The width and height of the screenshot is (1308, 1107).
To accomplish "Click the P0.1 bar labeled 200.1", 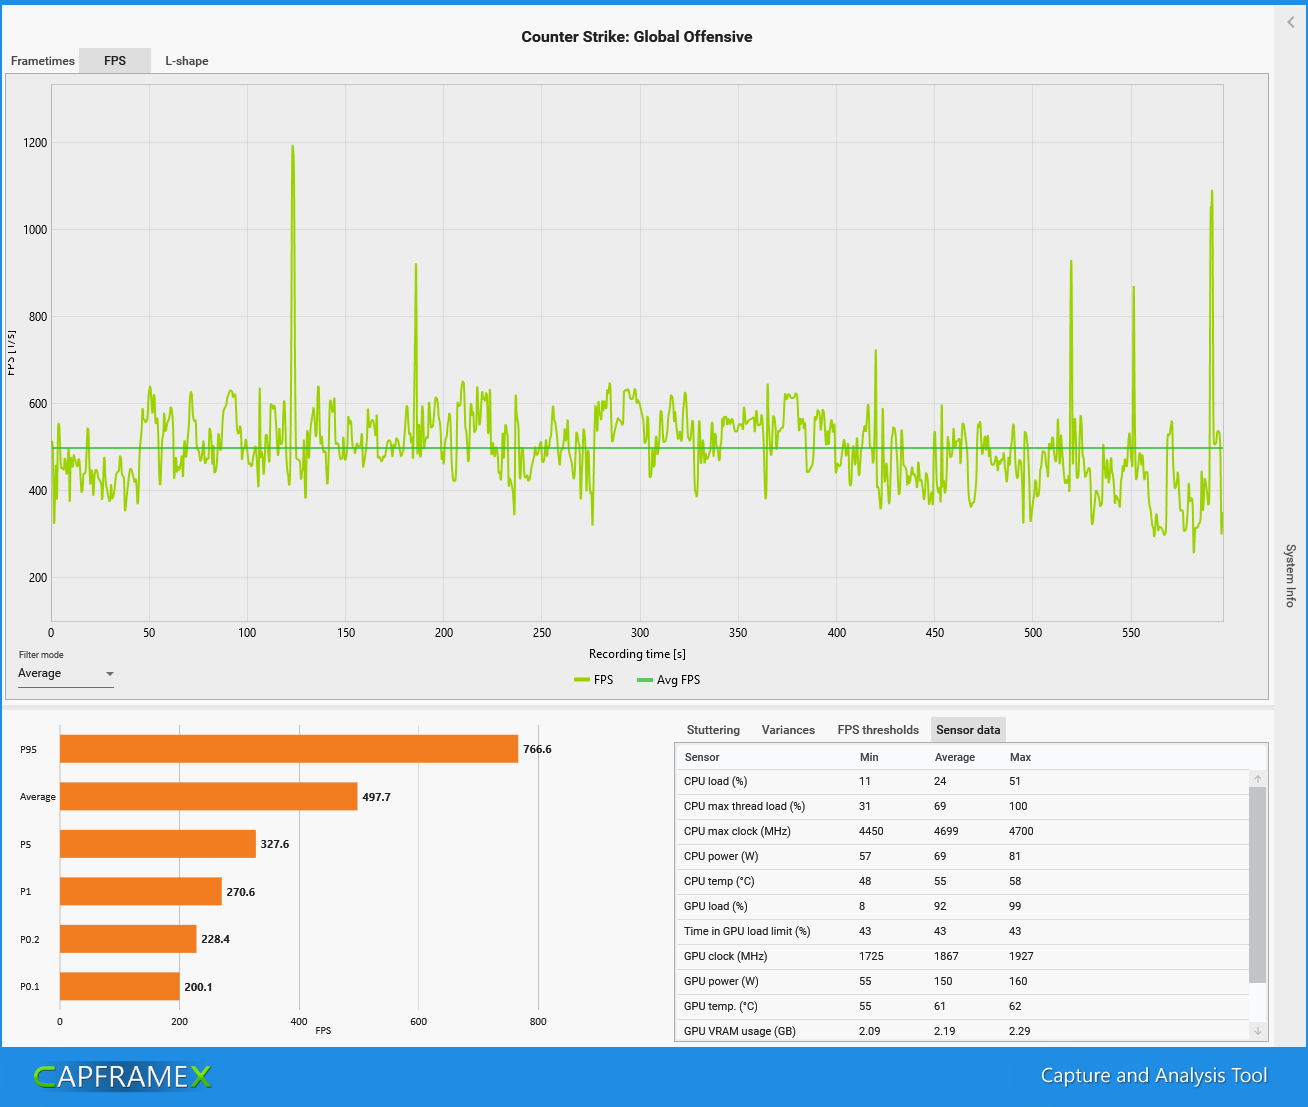I will (120, 987).
